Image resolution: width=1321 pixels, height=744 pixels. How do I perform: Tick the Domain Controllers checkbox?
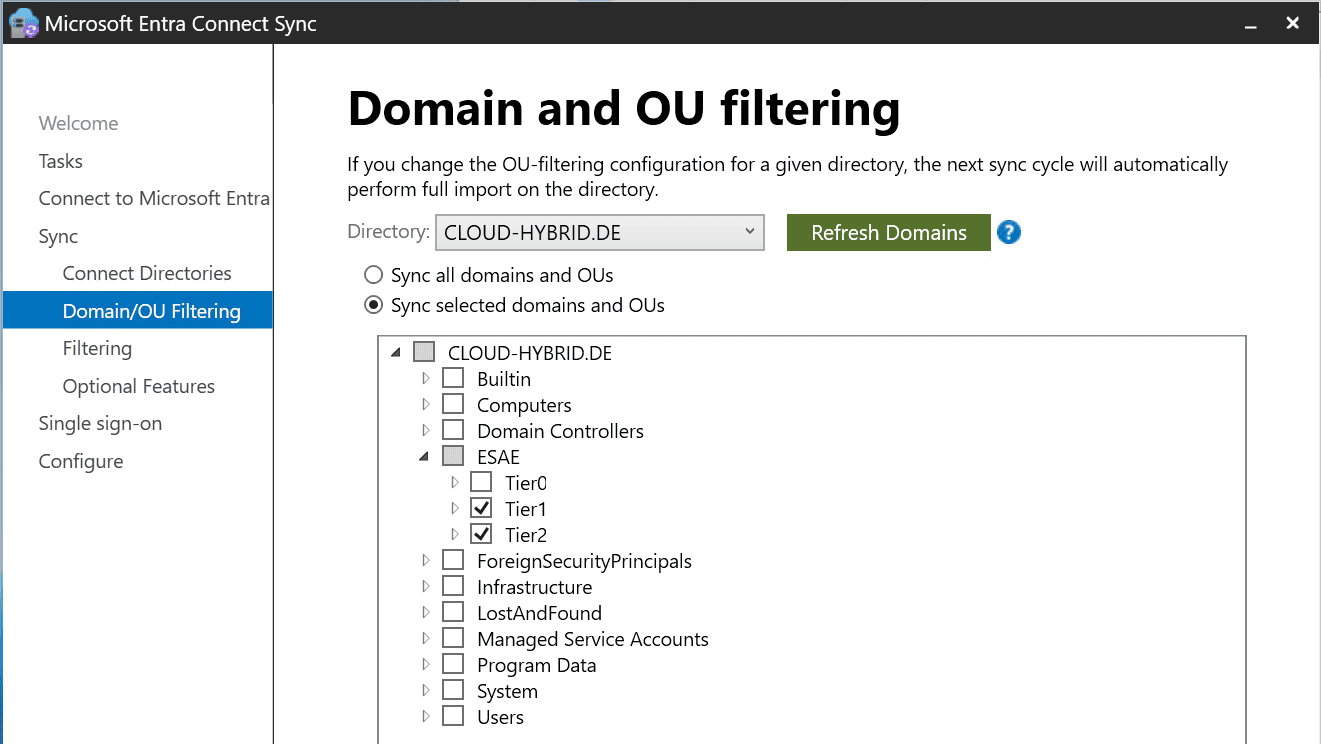pyautogui.click(x=453, y=431)
